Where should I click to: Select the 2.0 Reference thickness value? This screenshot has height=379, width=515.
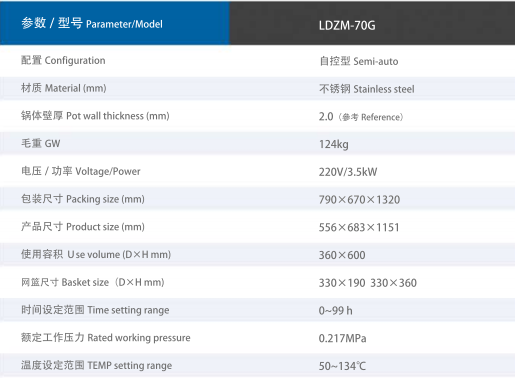point(361,117)
